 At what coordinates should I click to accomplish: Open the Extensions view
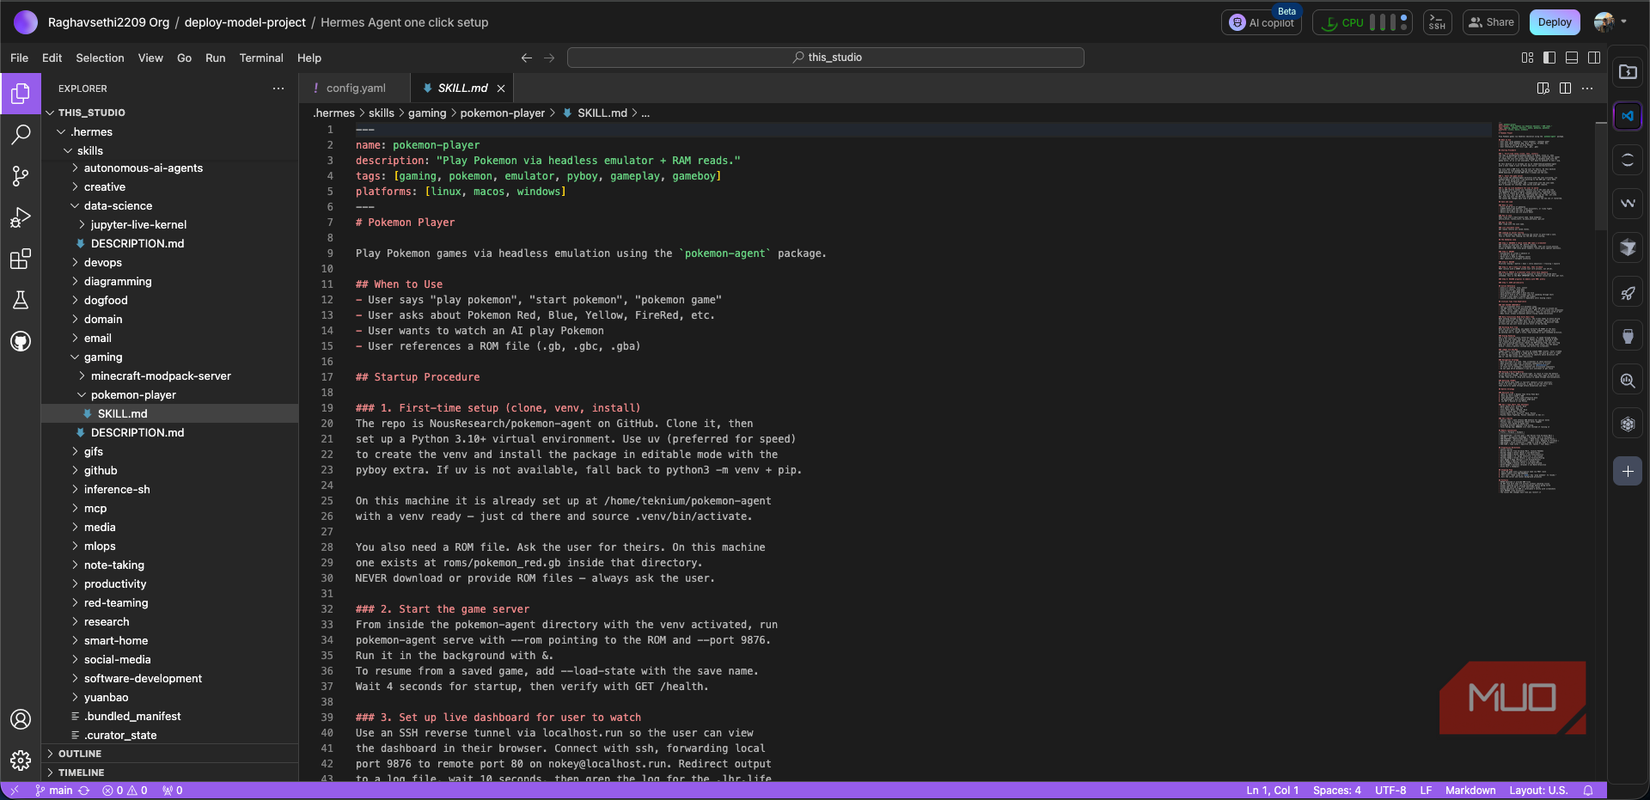pos(20,259)
